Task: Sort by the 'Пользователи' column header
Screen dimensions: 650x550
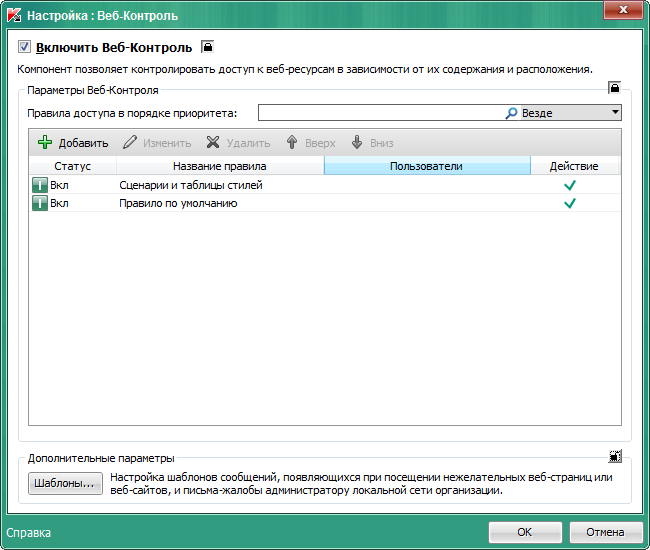Action: (427, 166)
